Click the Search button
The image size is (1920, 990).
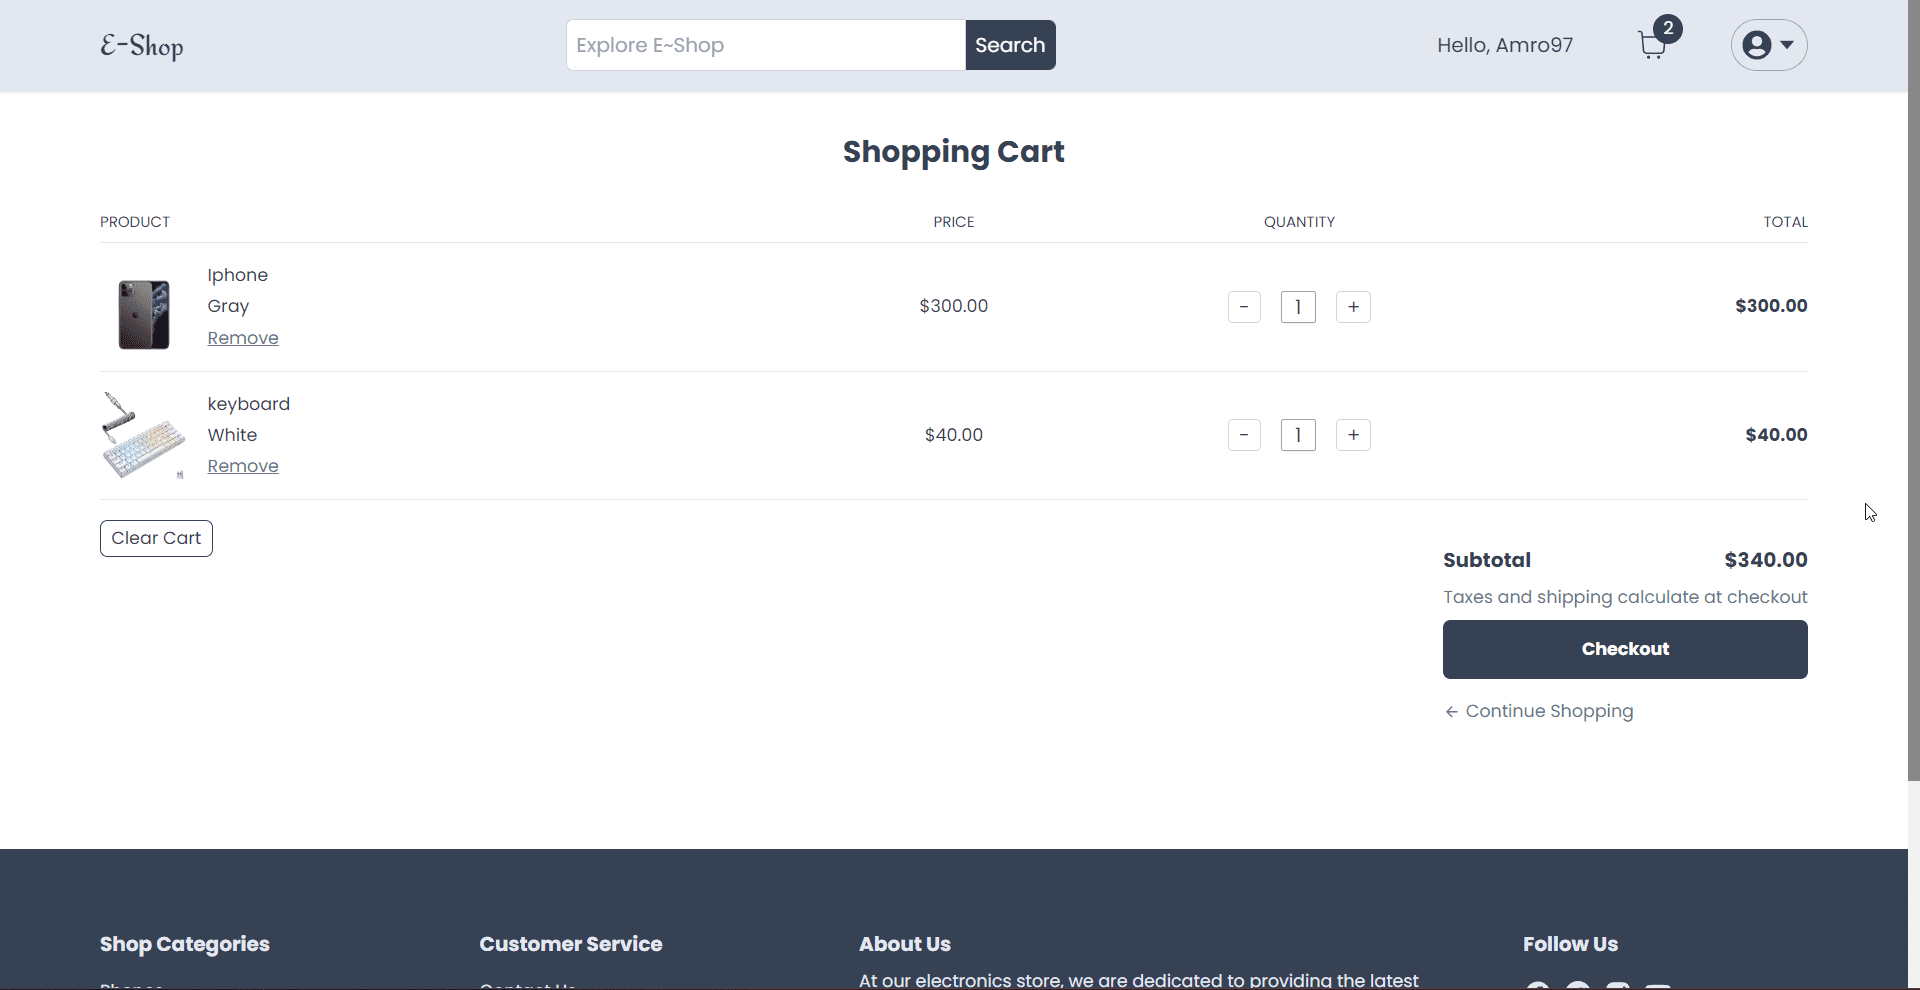1010,45
